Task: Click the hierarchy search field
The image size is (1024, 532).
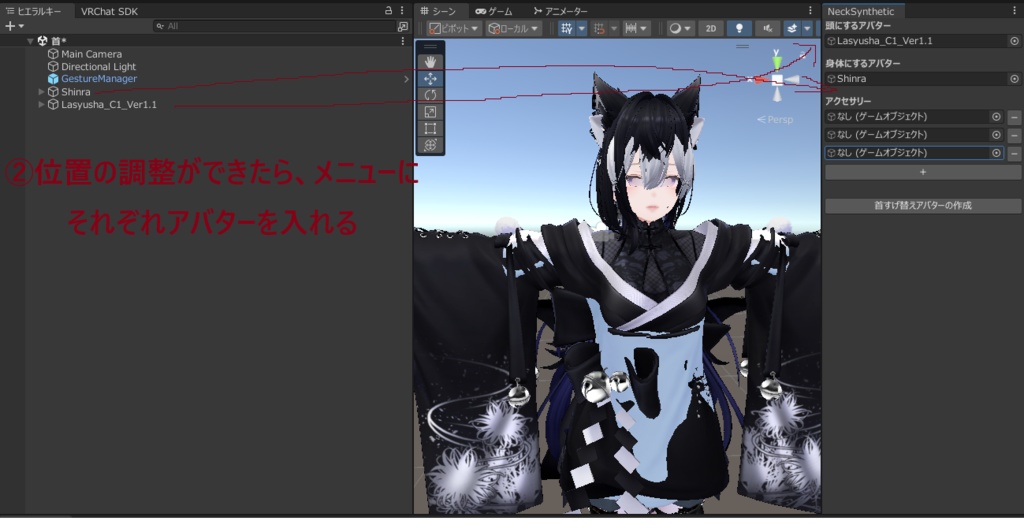Action: (274, 26)
